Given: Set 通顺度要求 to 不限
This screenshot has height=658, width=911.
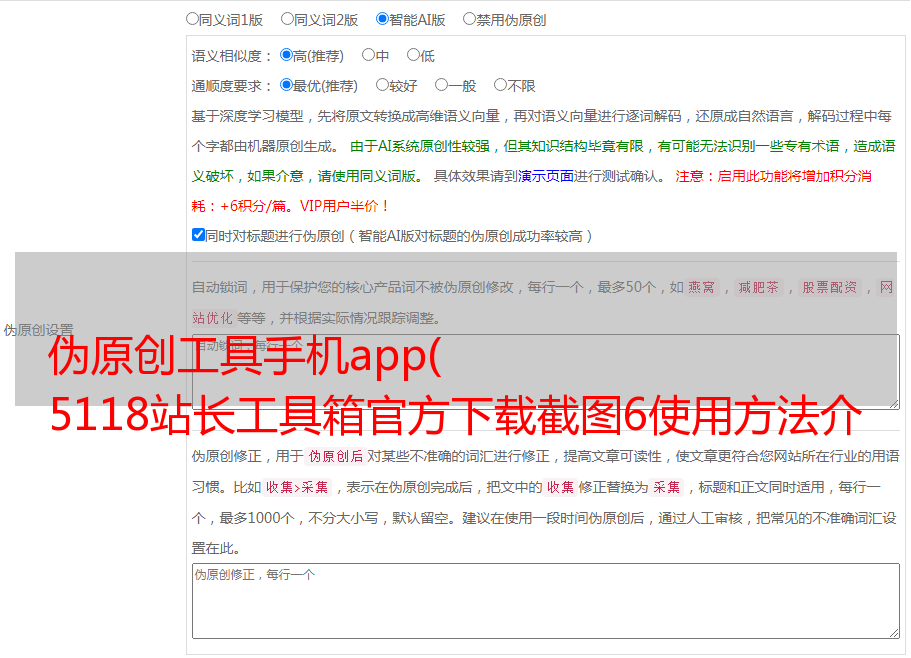Looking at the screenshot, I should 501,86.
